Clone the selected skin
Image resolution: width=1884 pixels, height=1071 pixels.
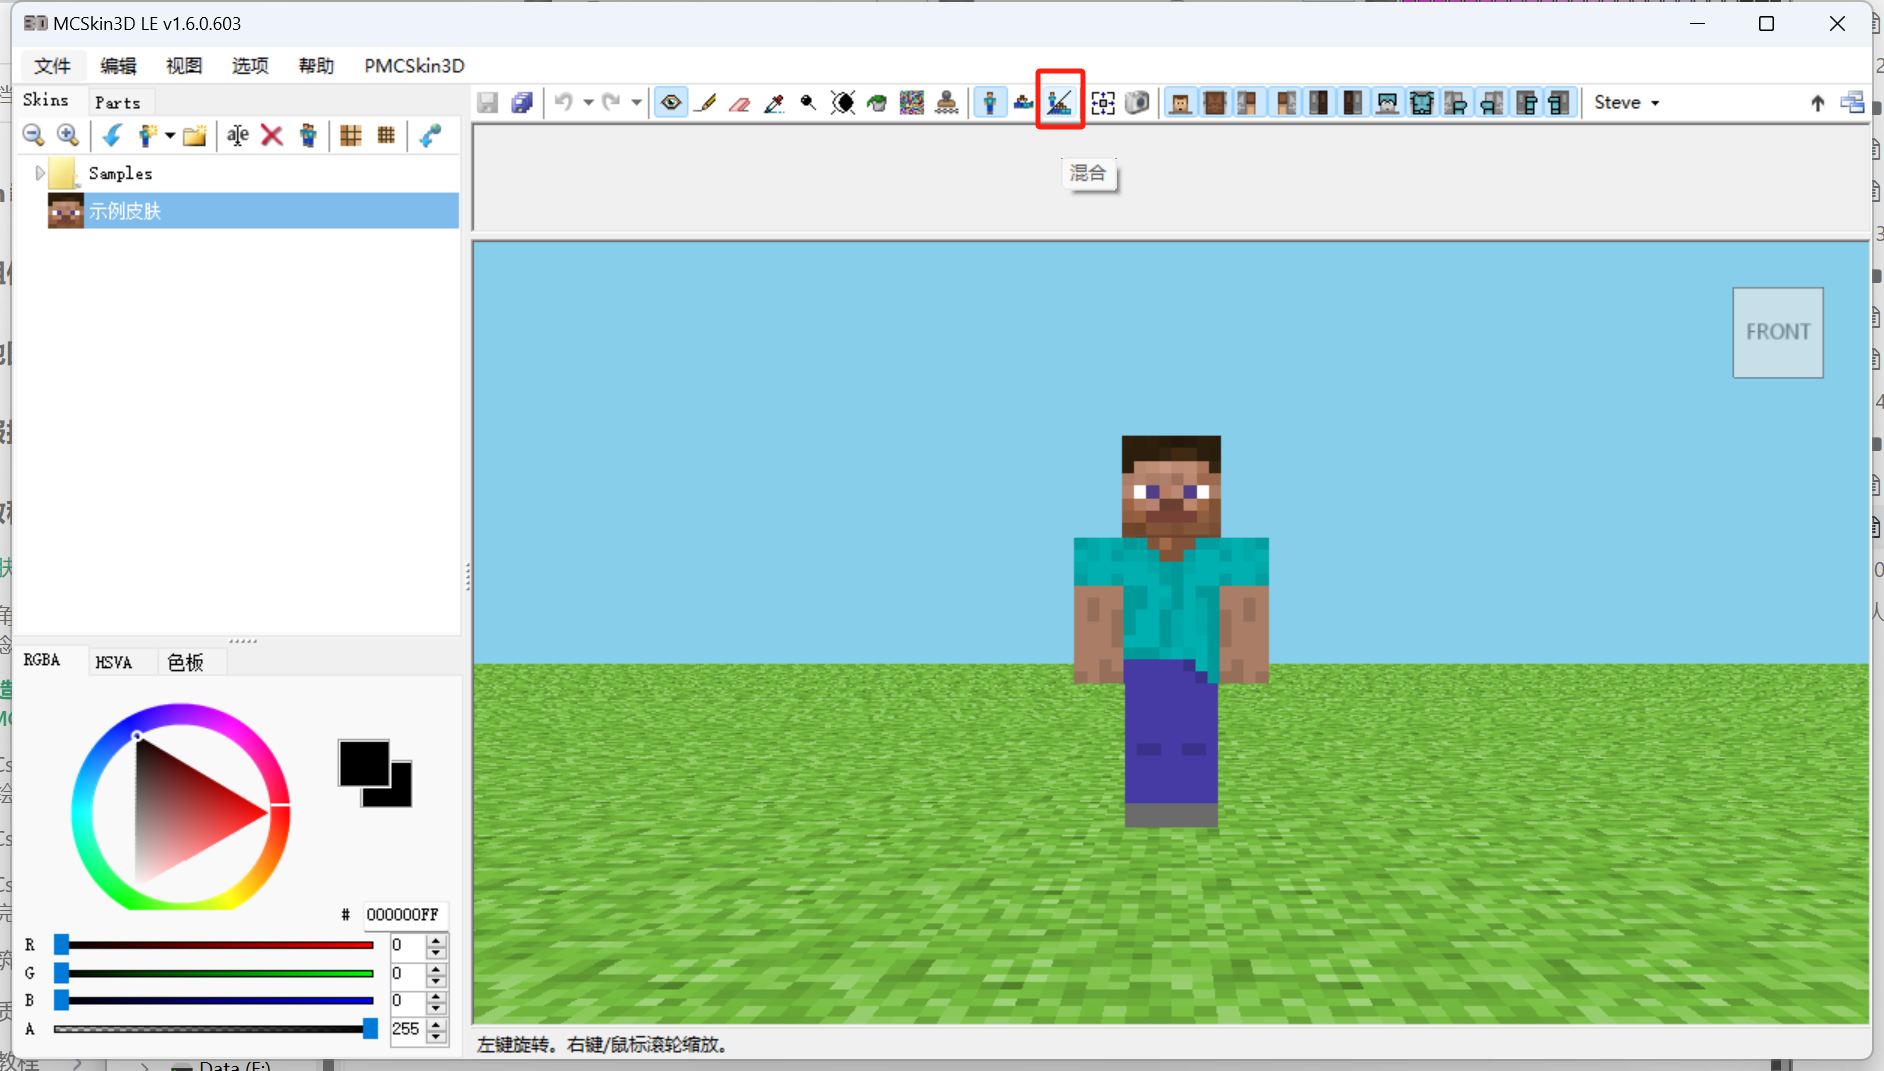point(308,135)
